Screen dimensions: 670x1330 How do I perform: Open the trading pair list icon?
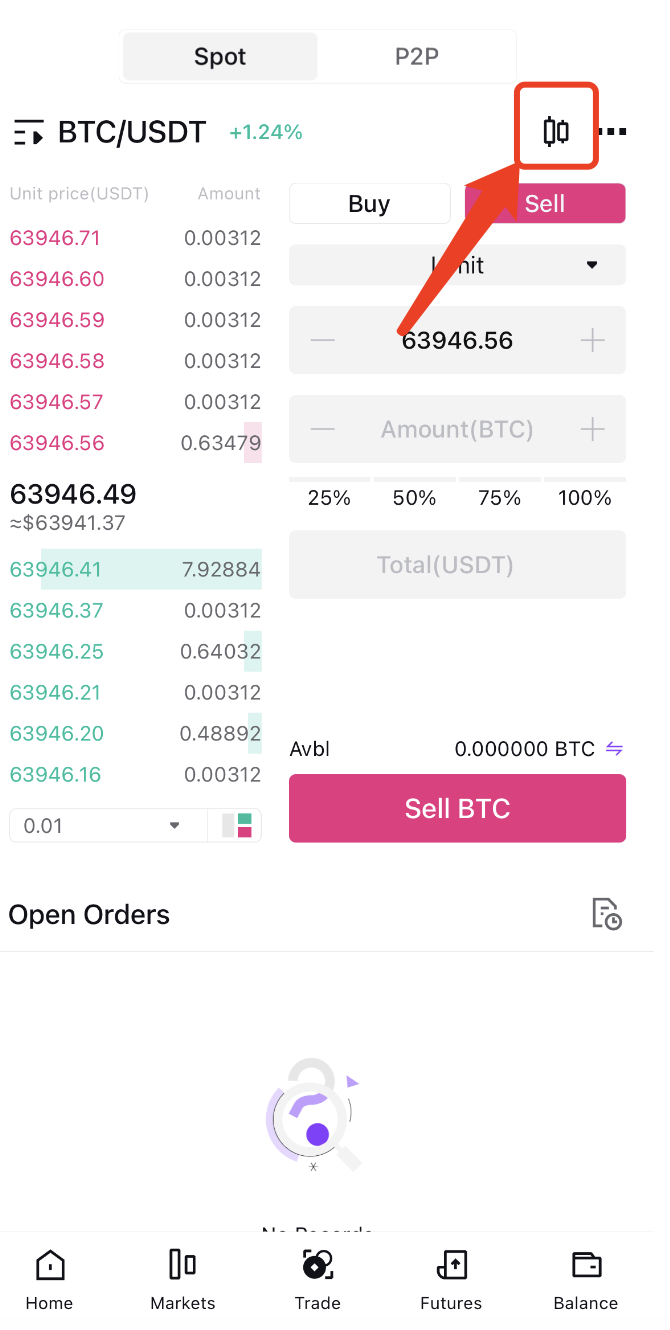28,132
